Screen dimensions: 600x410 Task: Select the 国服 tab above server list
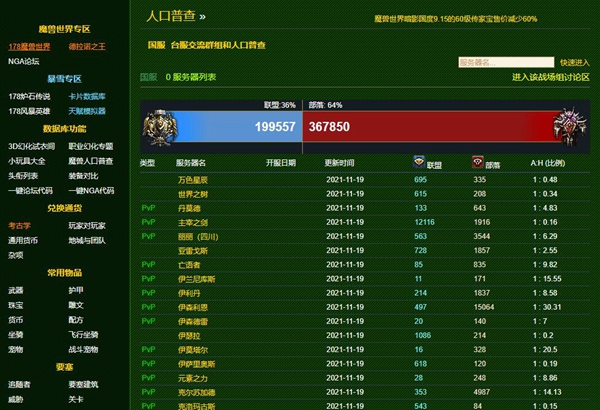(147, 76)
